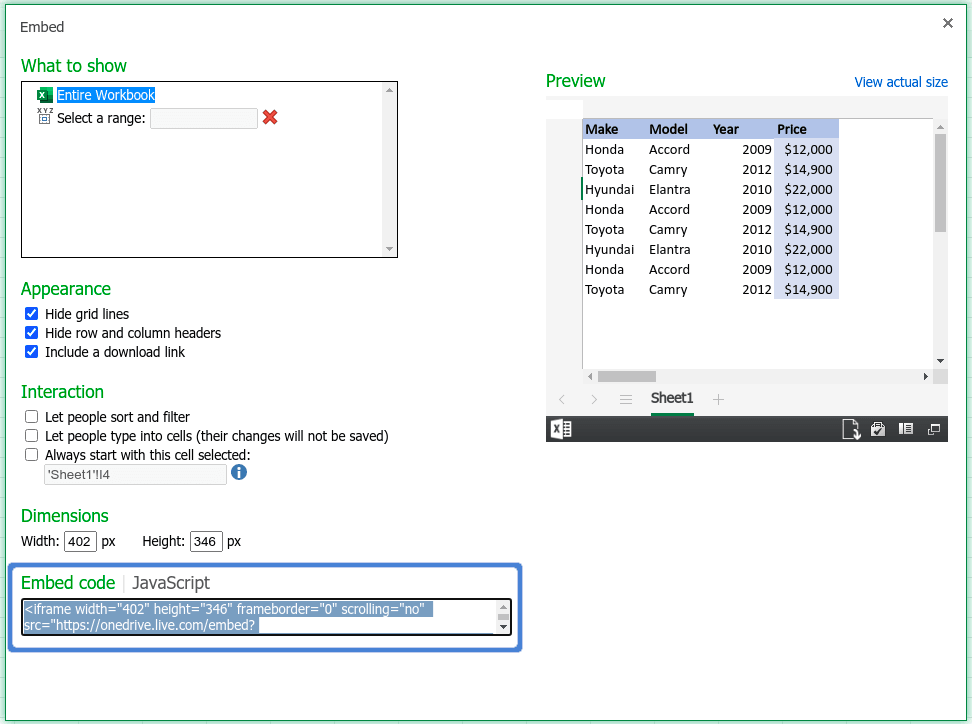Click the blue info icon near cell field
Screen dimensions: 972x724
(x=239, y=472)
